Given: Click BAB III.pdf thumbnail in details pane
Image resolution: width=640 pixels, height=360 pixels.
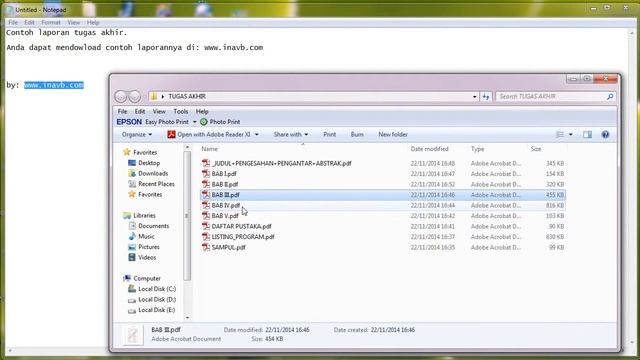Looking at the screenshot, I should point(133,335).
